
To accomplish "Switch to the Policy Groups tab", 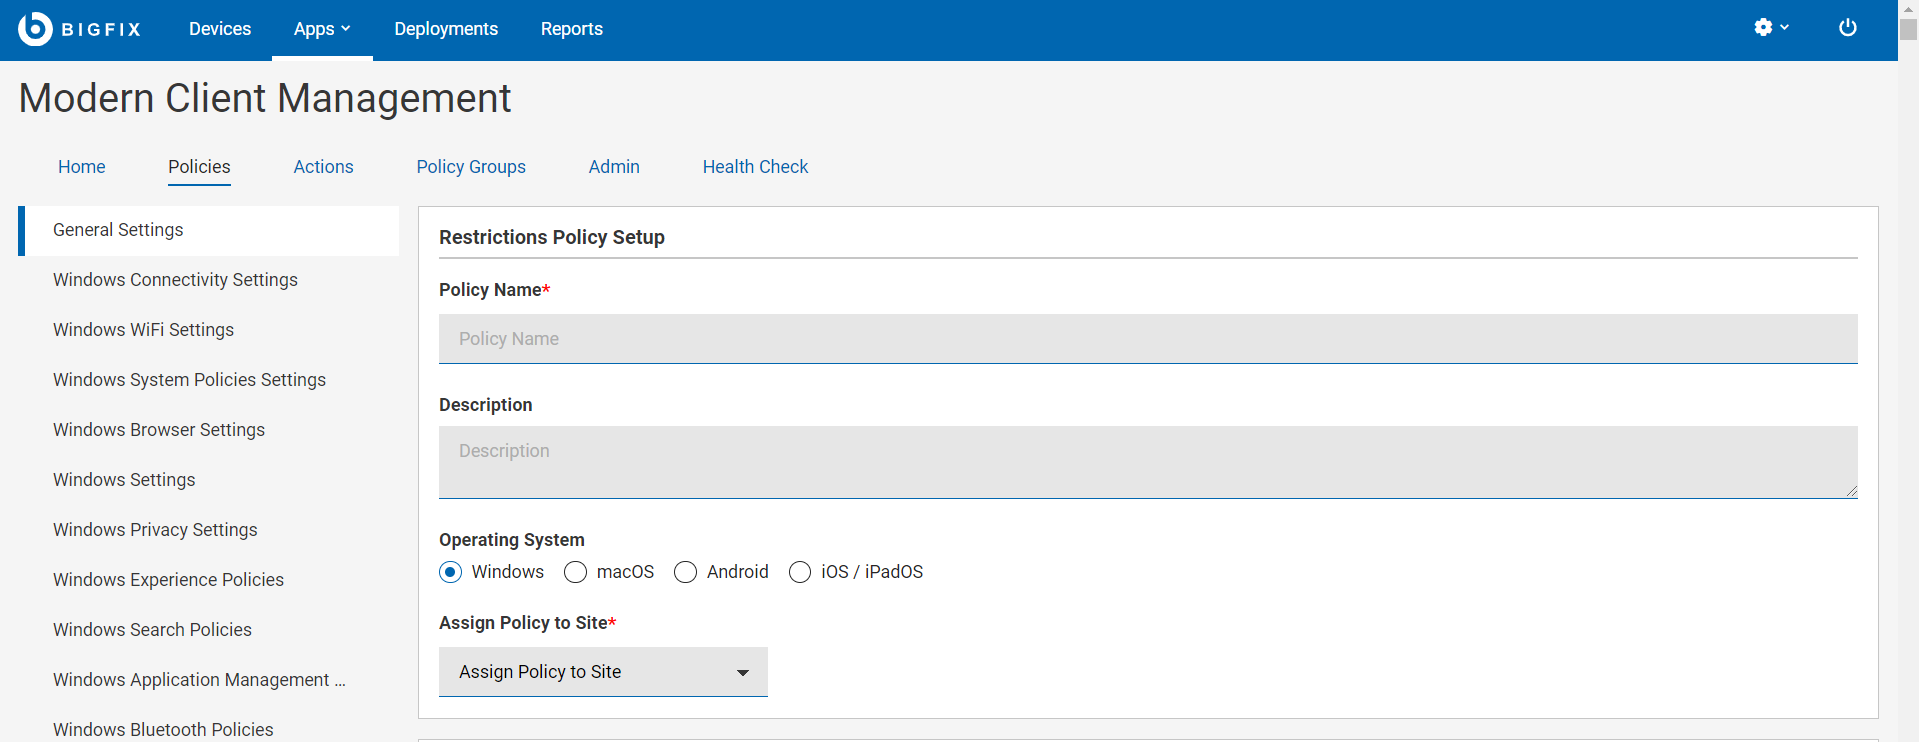I will 471,167.
